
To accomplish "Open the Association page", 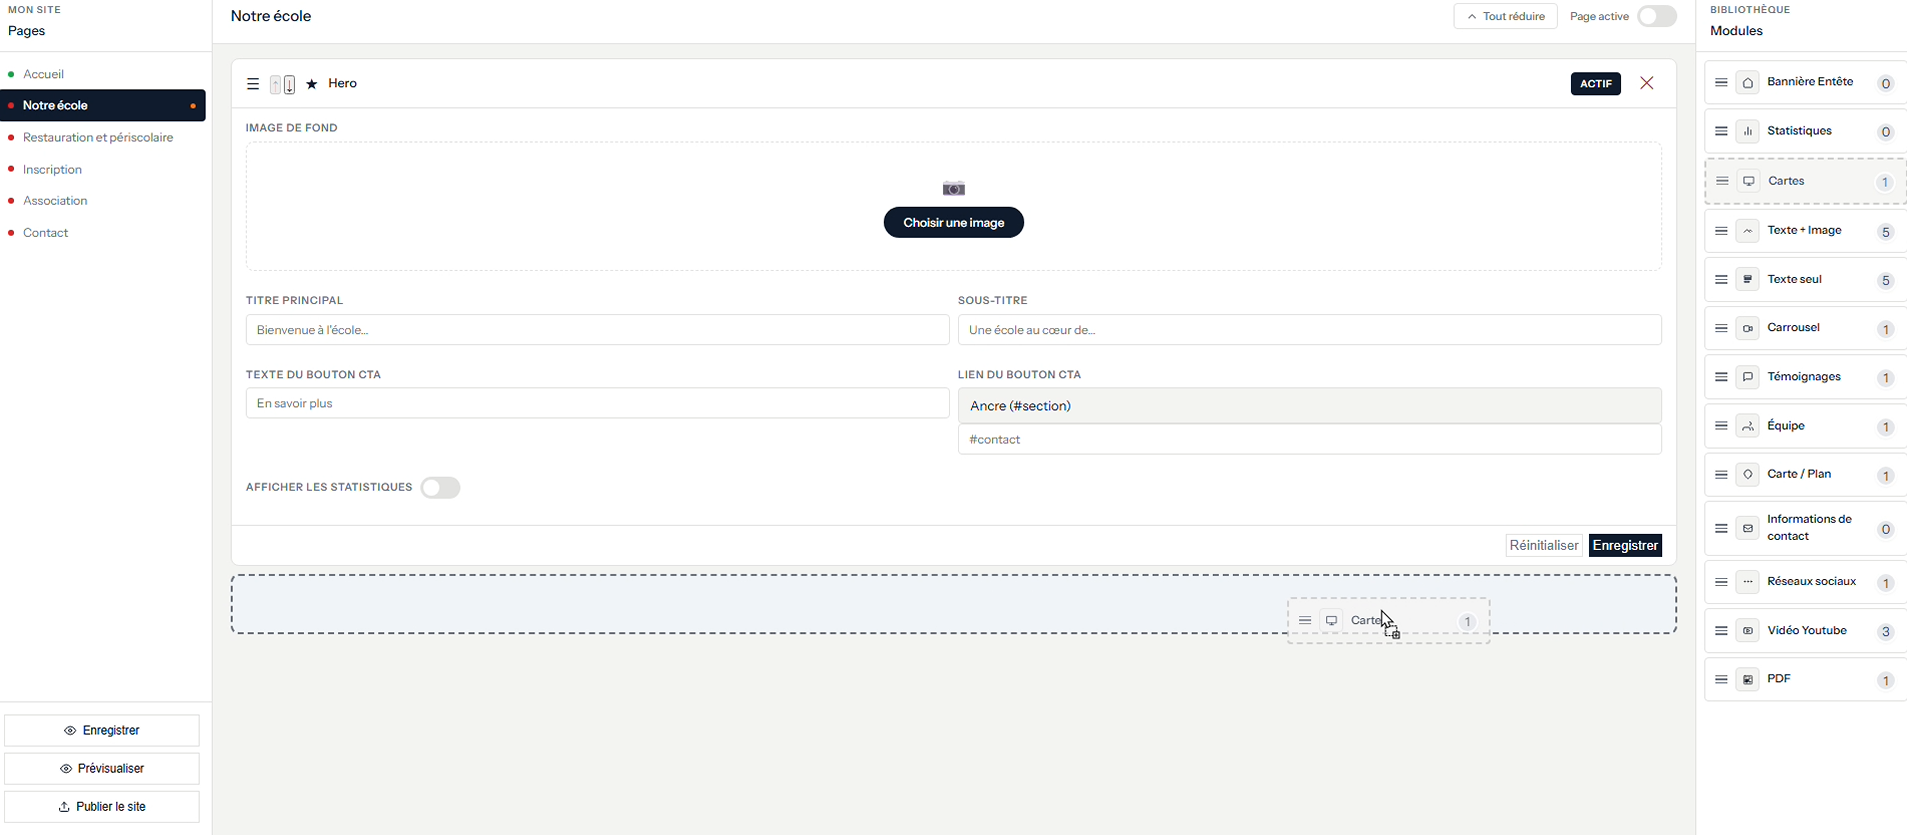I will pos(55,201).
